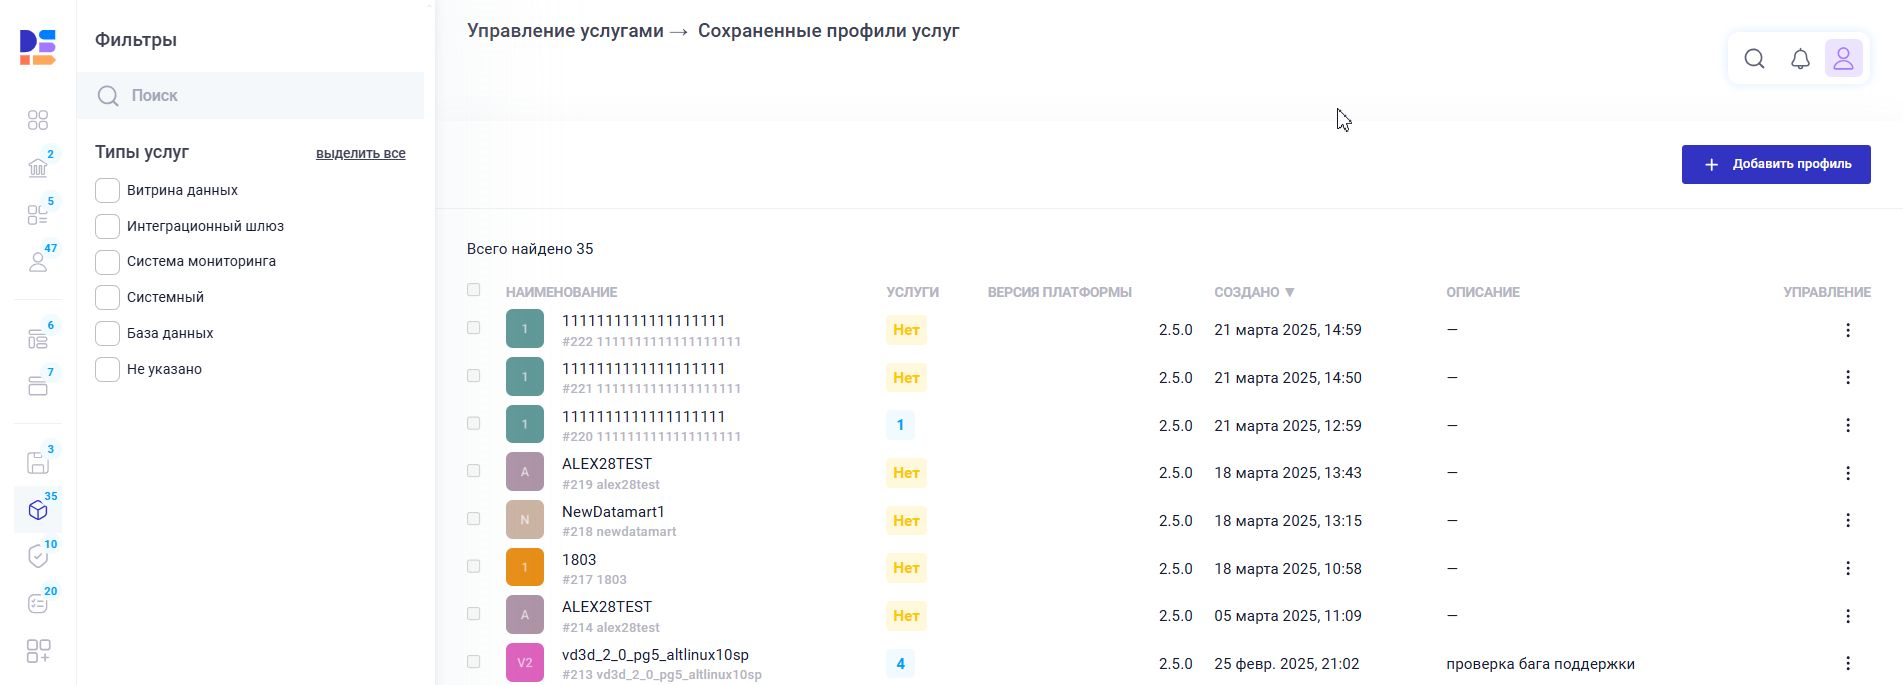Screen dimensions: 1903x685
Task: Open the sidebar user icon with badge 47
Action: pyautogui.click(x=38, y=262)
